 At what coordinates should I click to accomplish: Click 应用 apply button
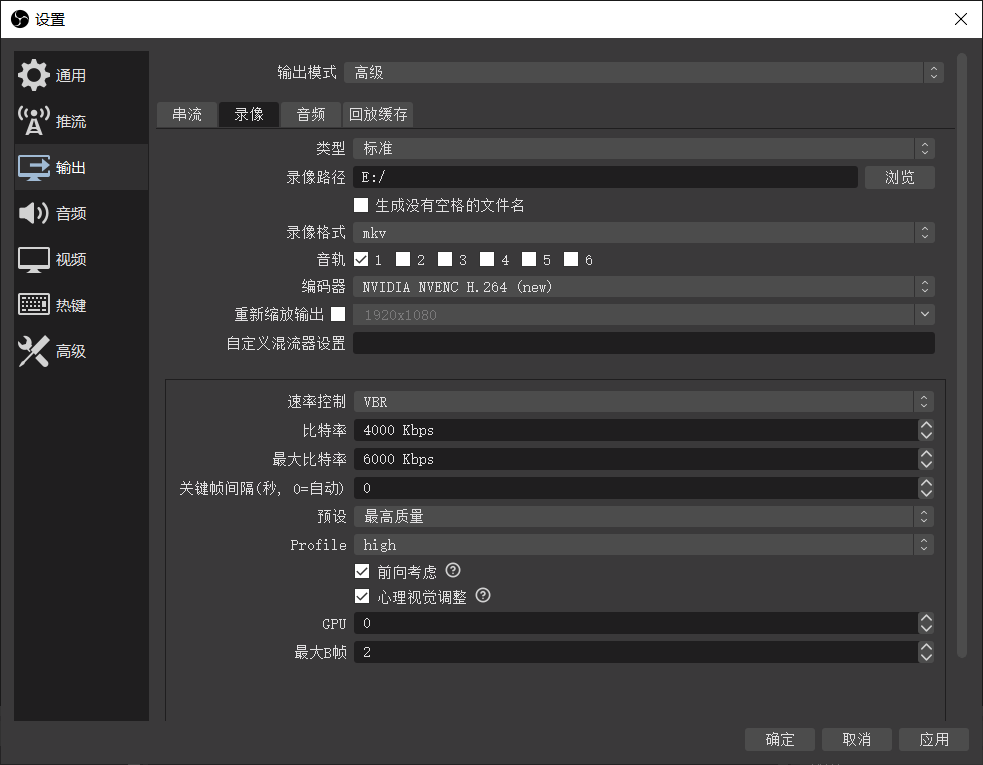tap(934, 739)
